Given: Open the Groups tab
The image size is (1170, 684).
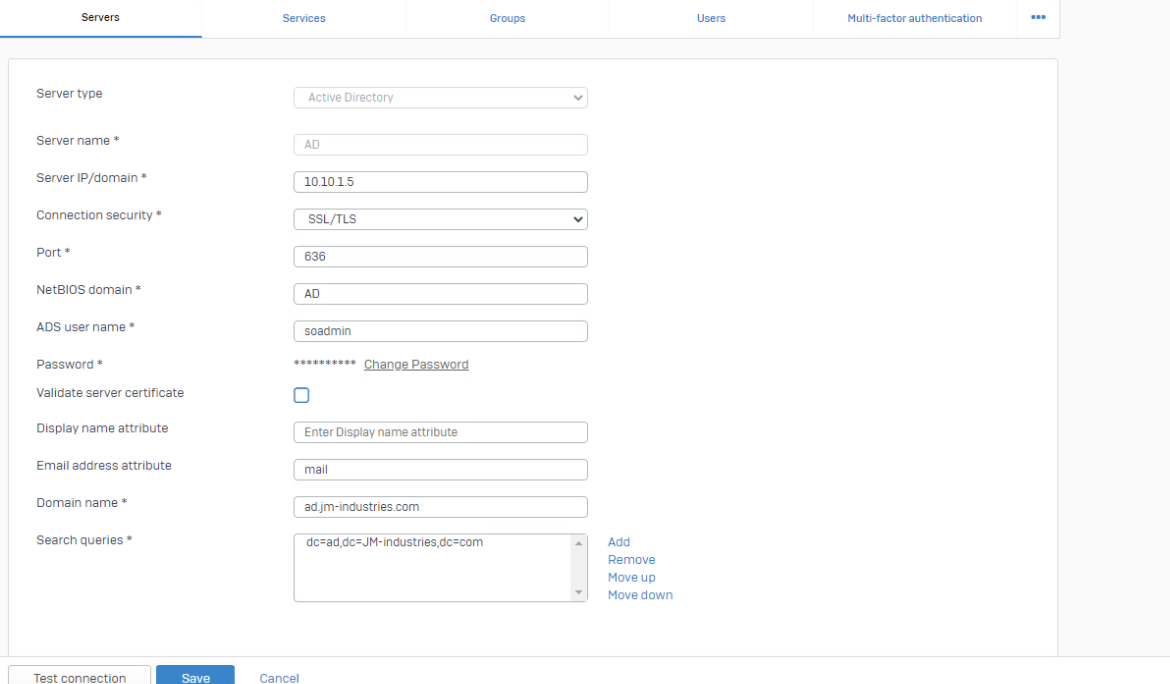Looking at the screenshot, I should (x=507, y=18).
